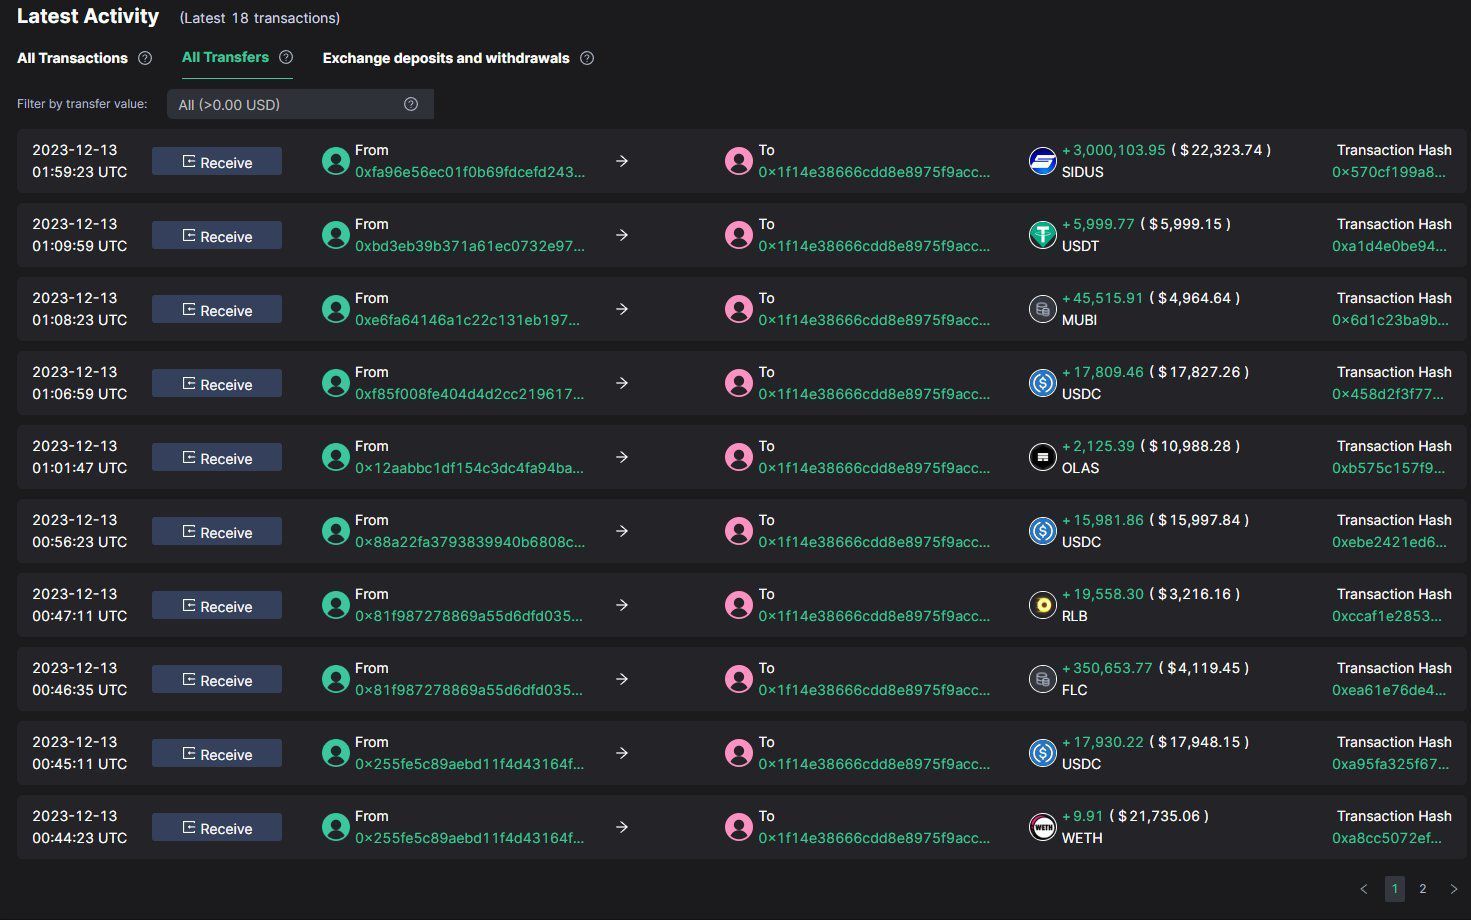Click the MUBI token icon
1471x920 pixels.
[x=1042, y=309]
